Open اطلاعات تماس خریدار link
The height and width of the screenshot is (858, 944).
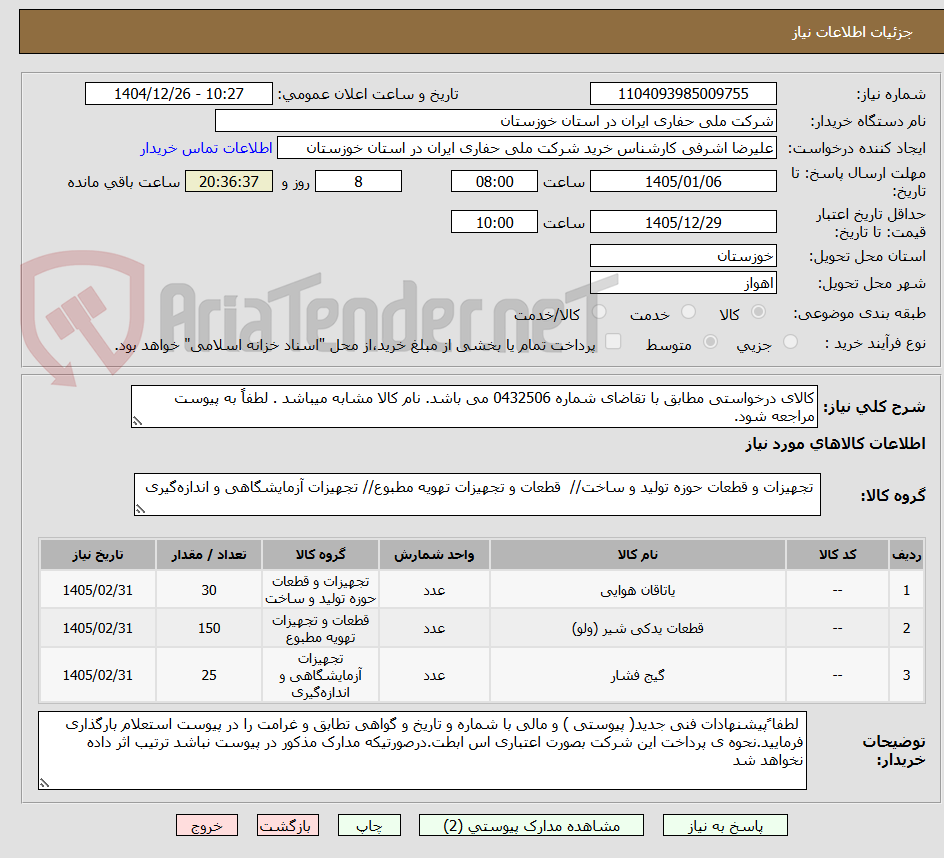(x=206, y=148)
